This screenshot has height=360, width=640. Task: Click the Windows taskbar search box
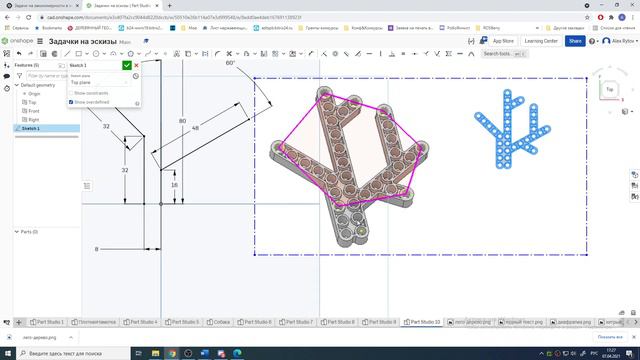pyautogui.click(x=73, y=353)
